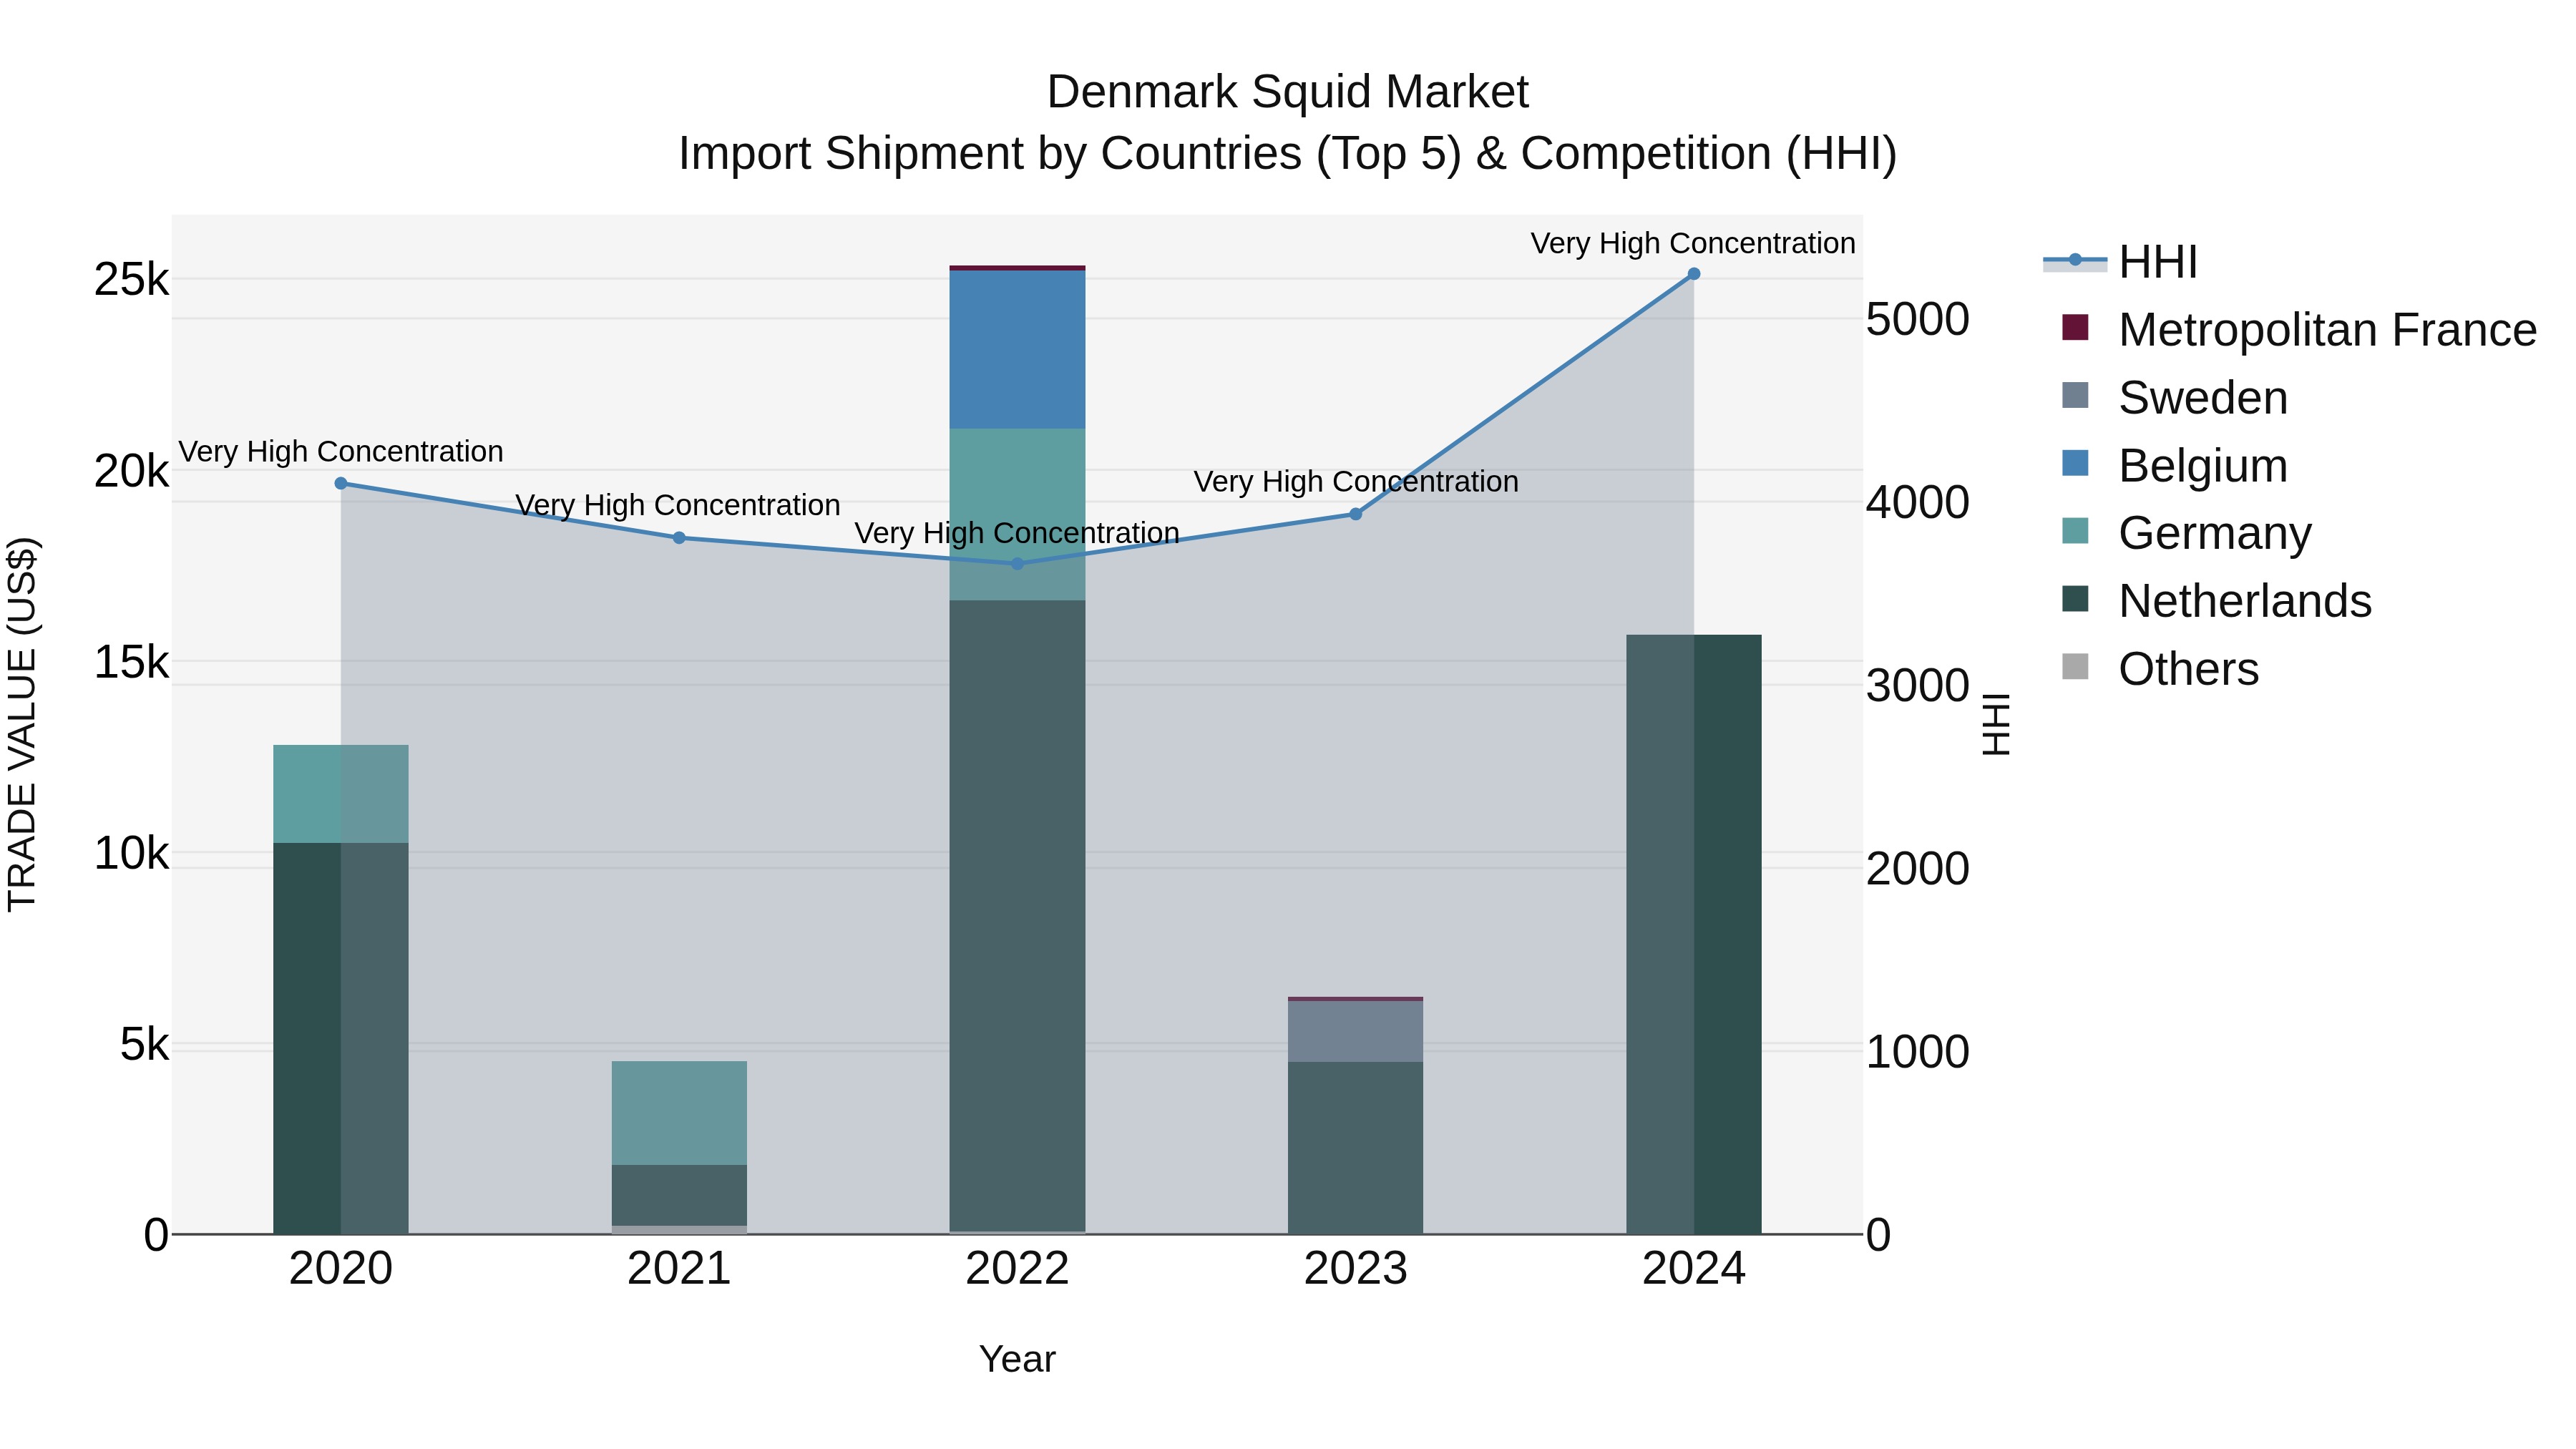Click the 2020 x-axis label

[341, 1269]
